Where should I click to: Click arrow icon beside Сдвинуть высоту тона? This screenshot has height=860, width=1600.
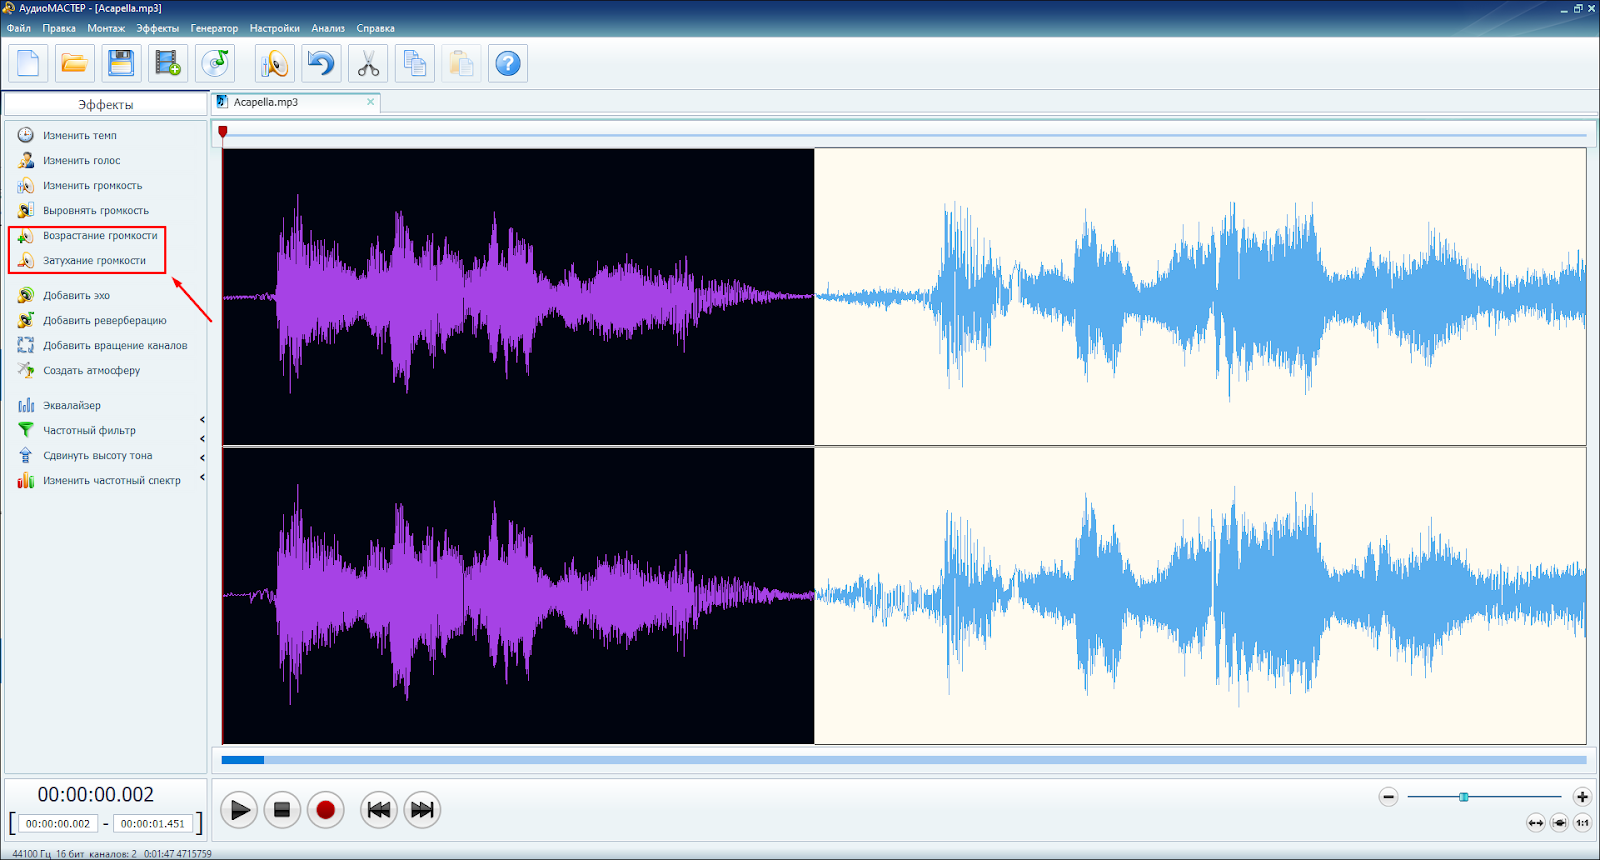pos(26,455)
